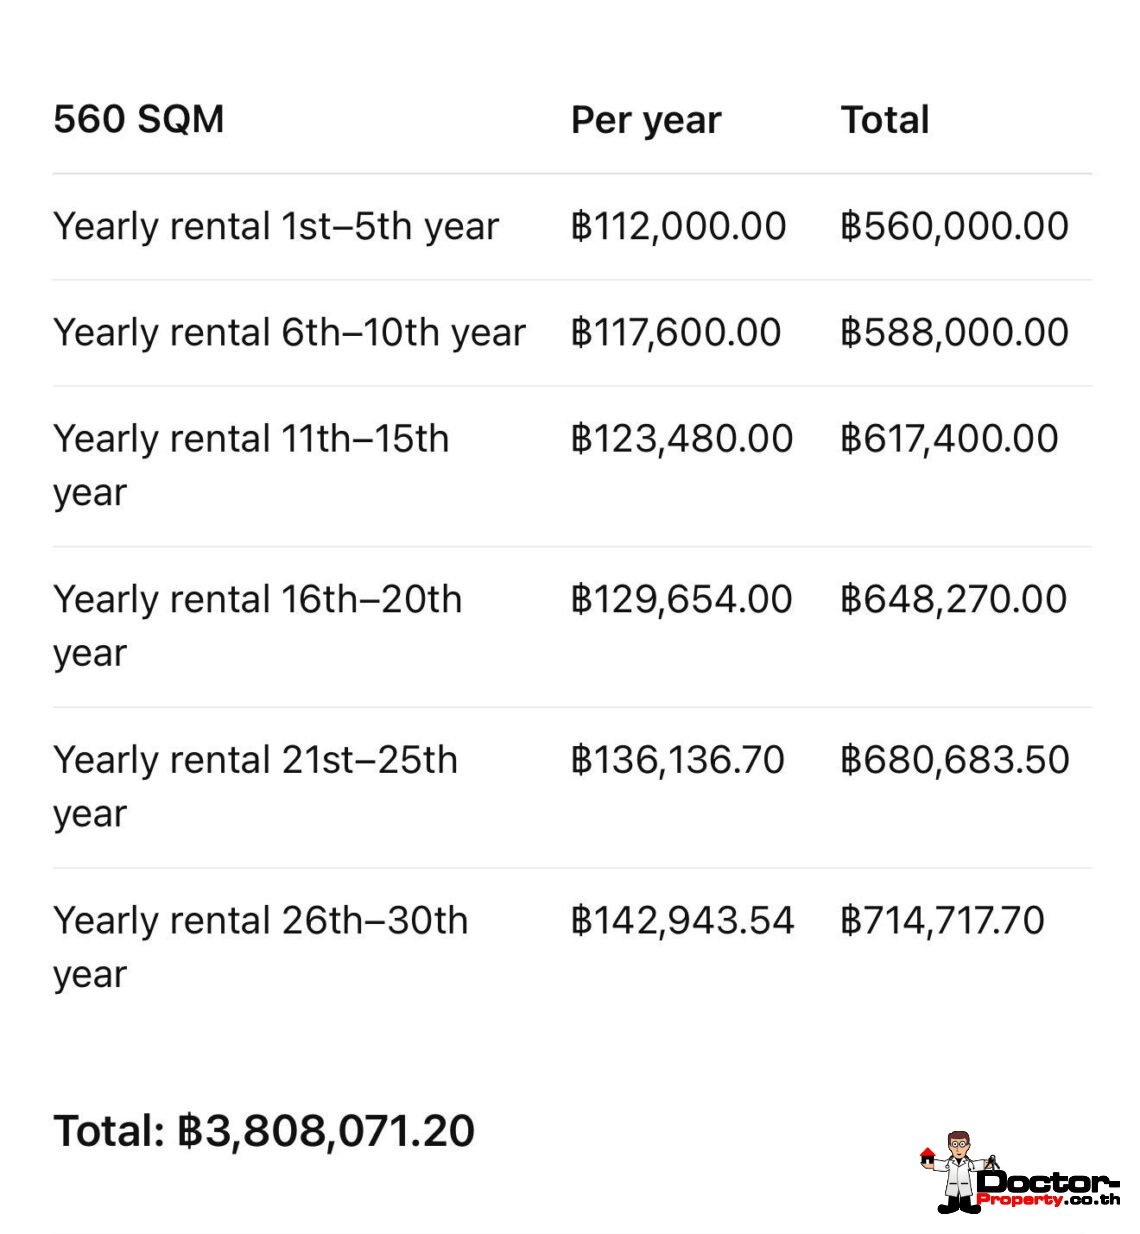The image size is (1140, 1234).
Task: Click the ฿617,400.00 total cell
Action: tap(949, 438)
